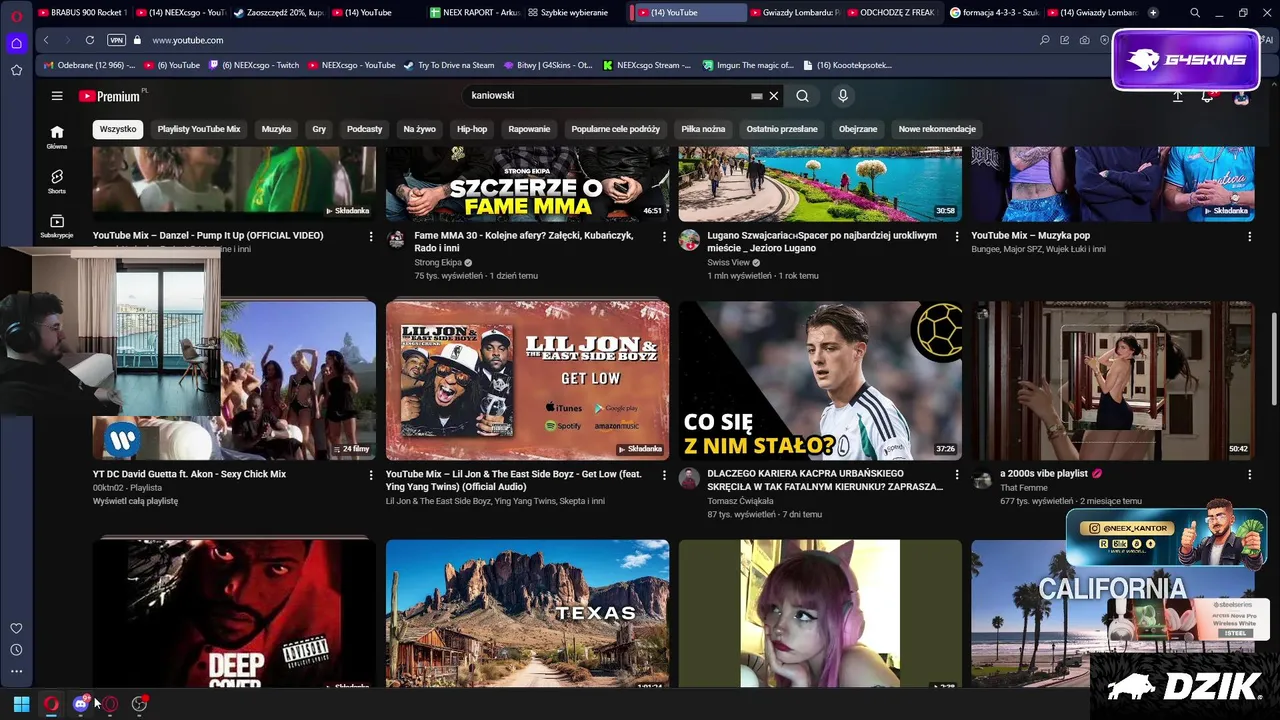Viewport: 1280px width, 720px height.
Task: Open NEEXcsgo - Twitch bookmark
Action: (254, 65)
